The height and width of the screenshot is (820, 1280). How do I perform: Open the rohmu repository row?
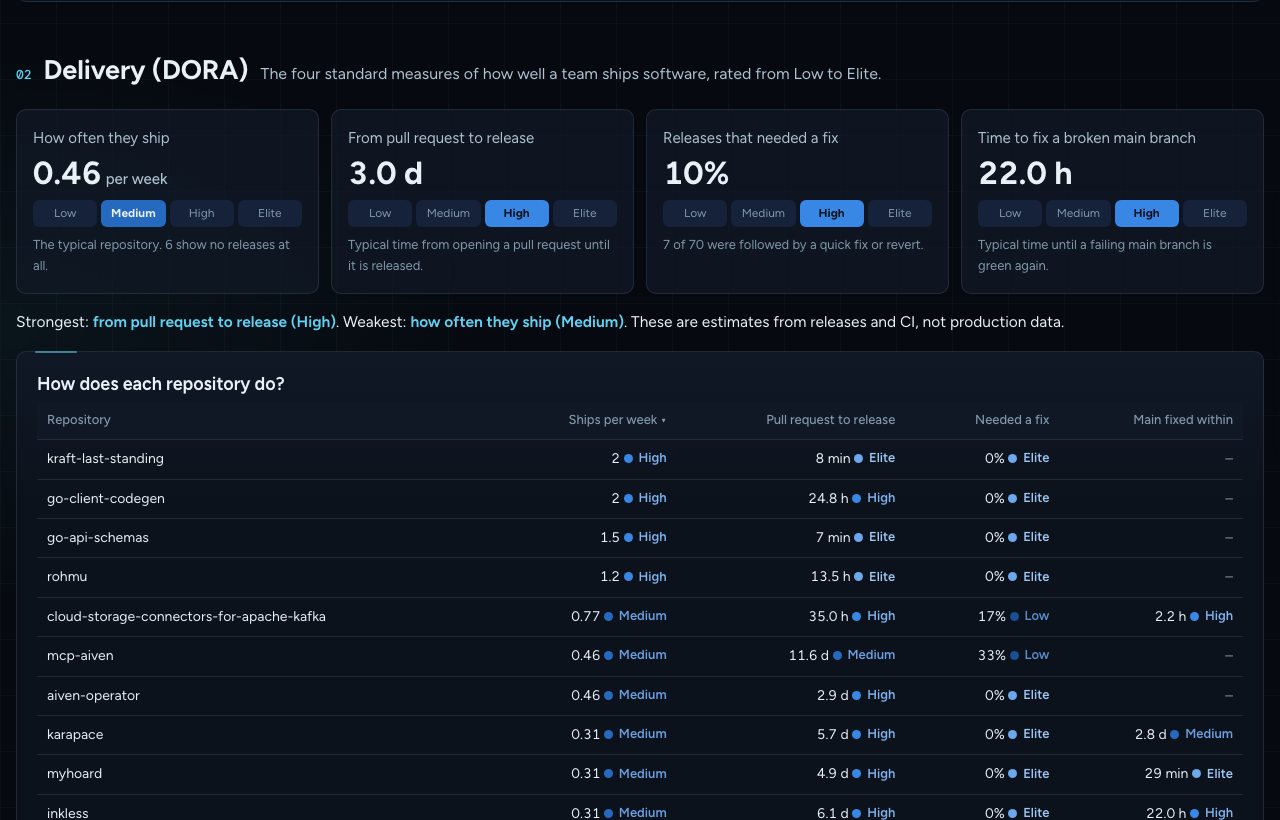click(640, 577)
